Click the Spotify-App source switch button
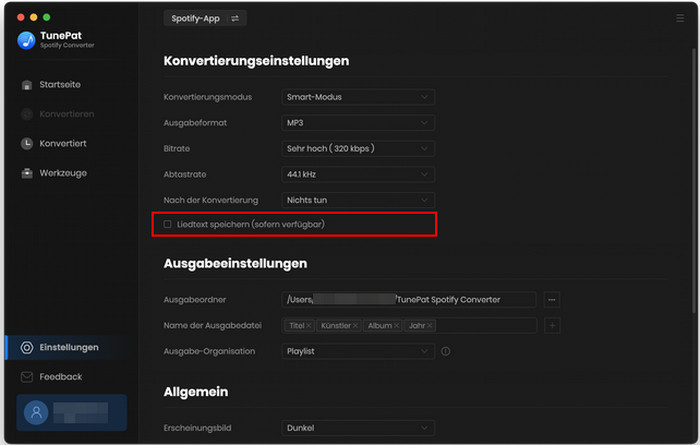700x445 pixels. point(205,18)
